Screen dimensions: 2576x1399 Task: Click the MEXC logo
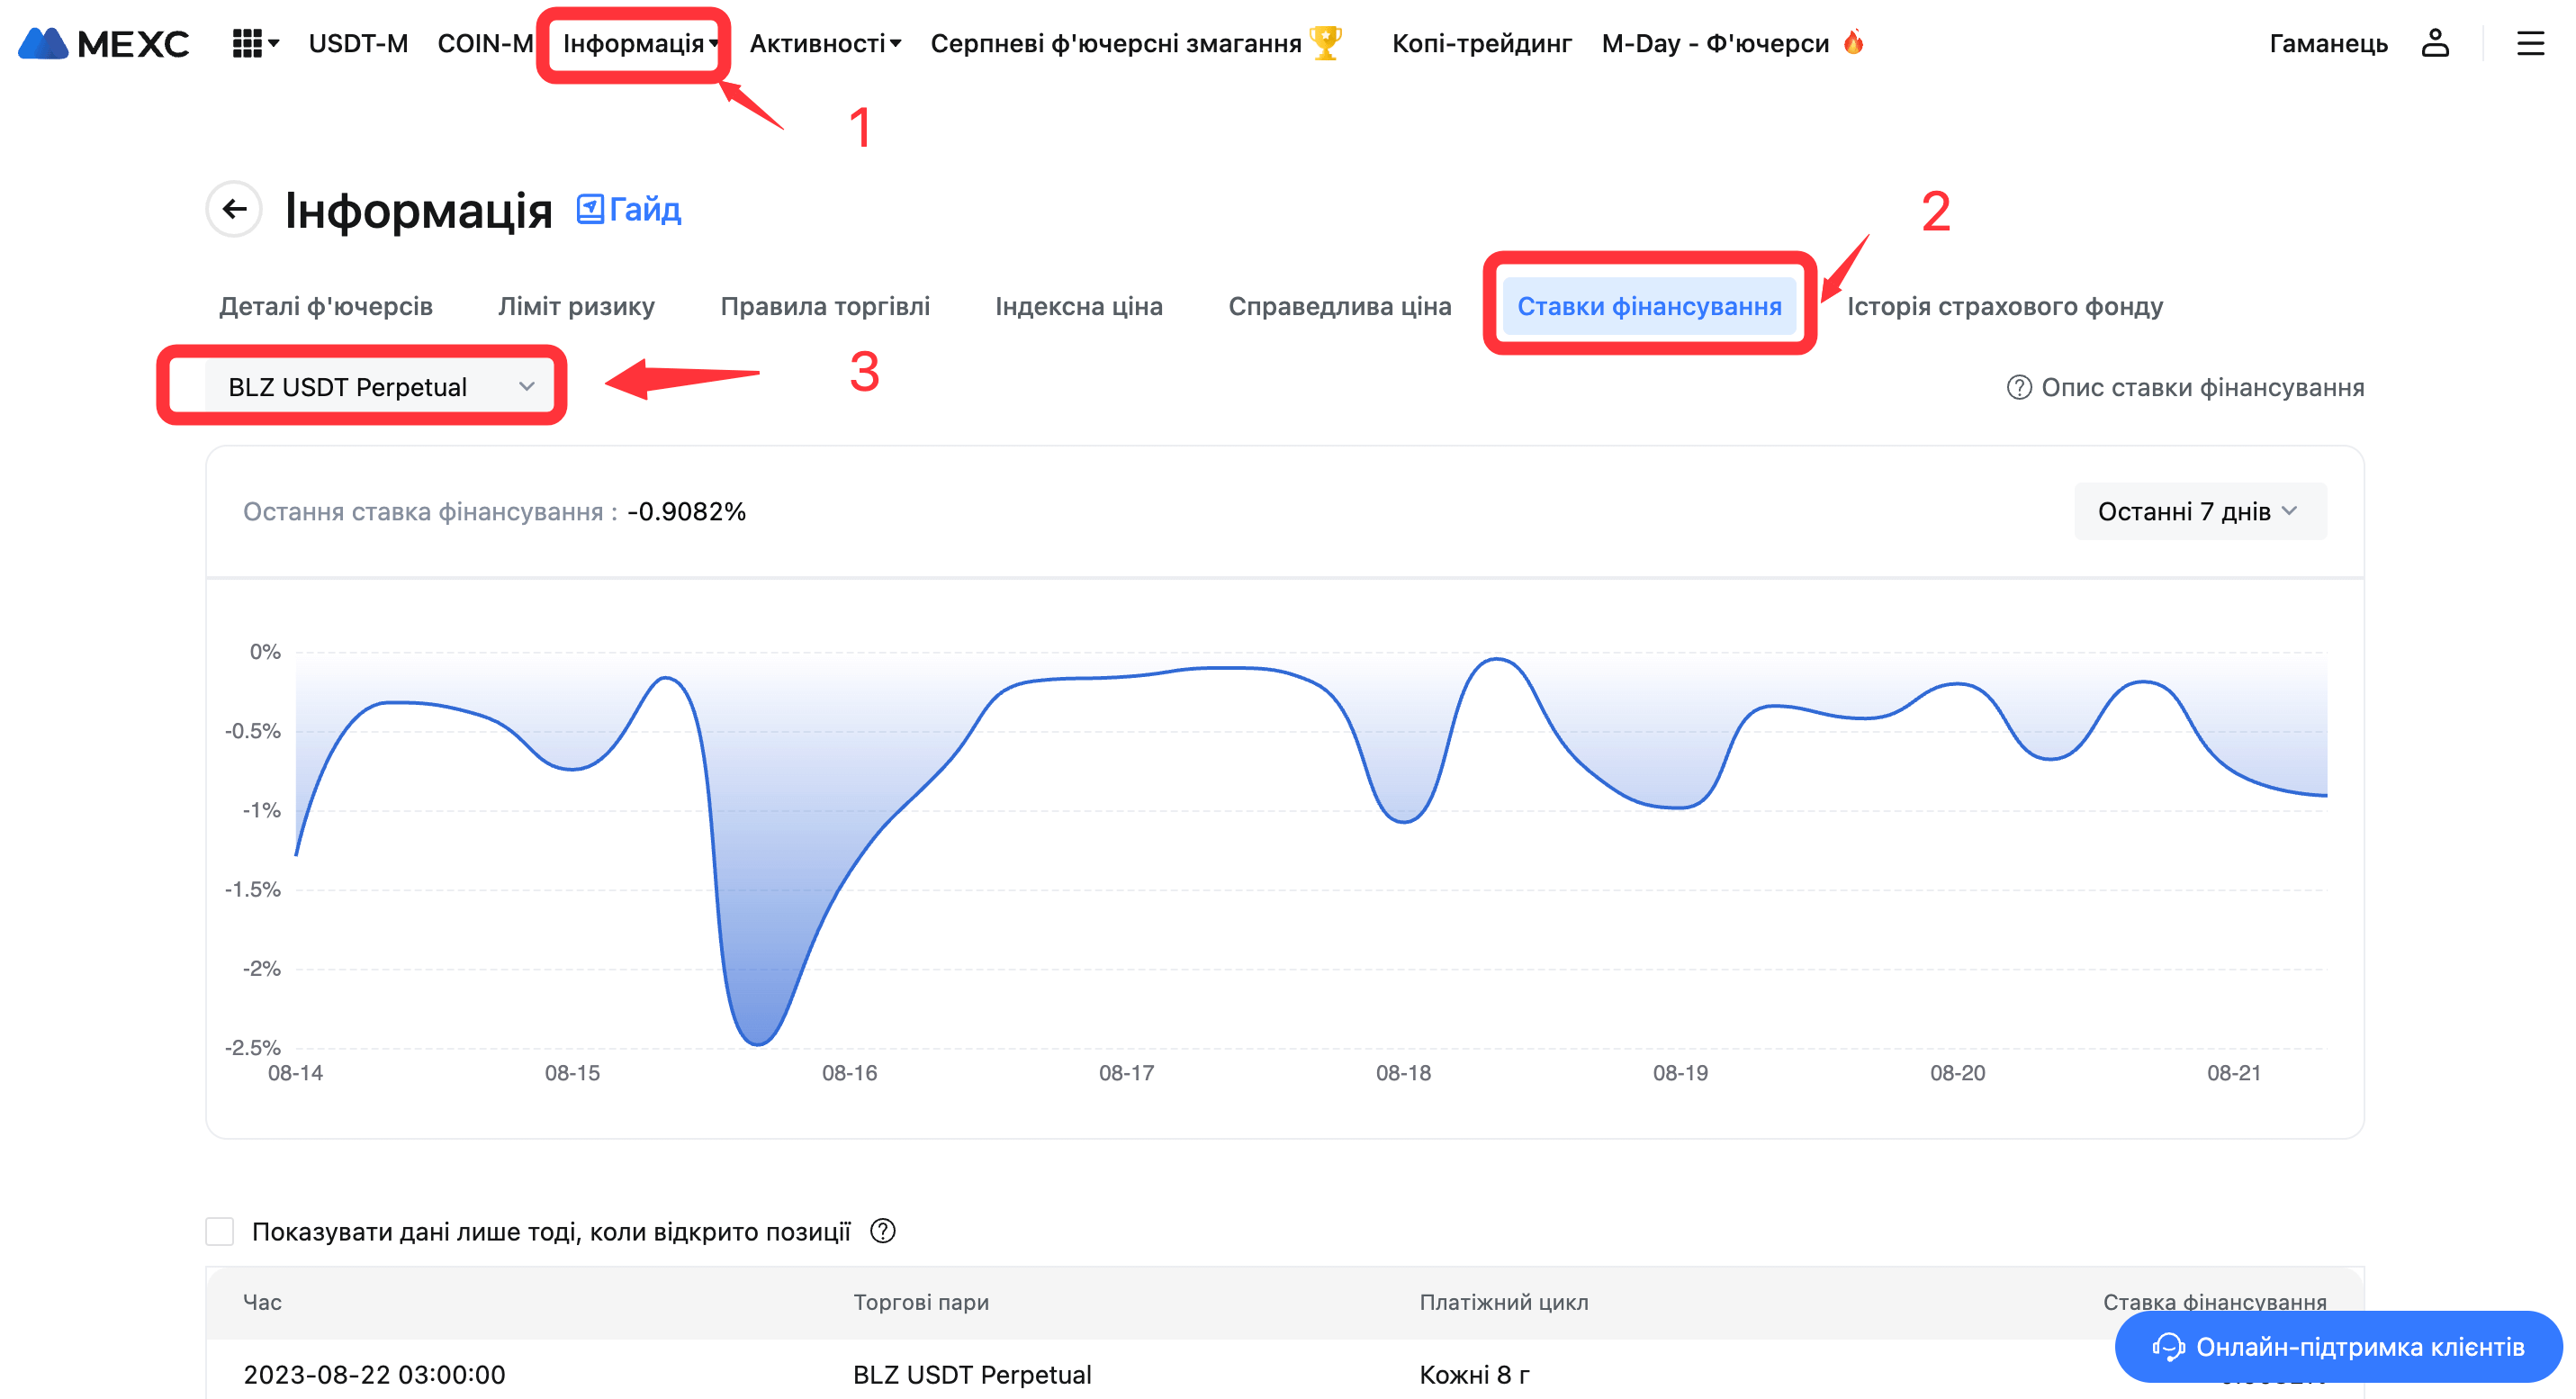pos(104,43)
